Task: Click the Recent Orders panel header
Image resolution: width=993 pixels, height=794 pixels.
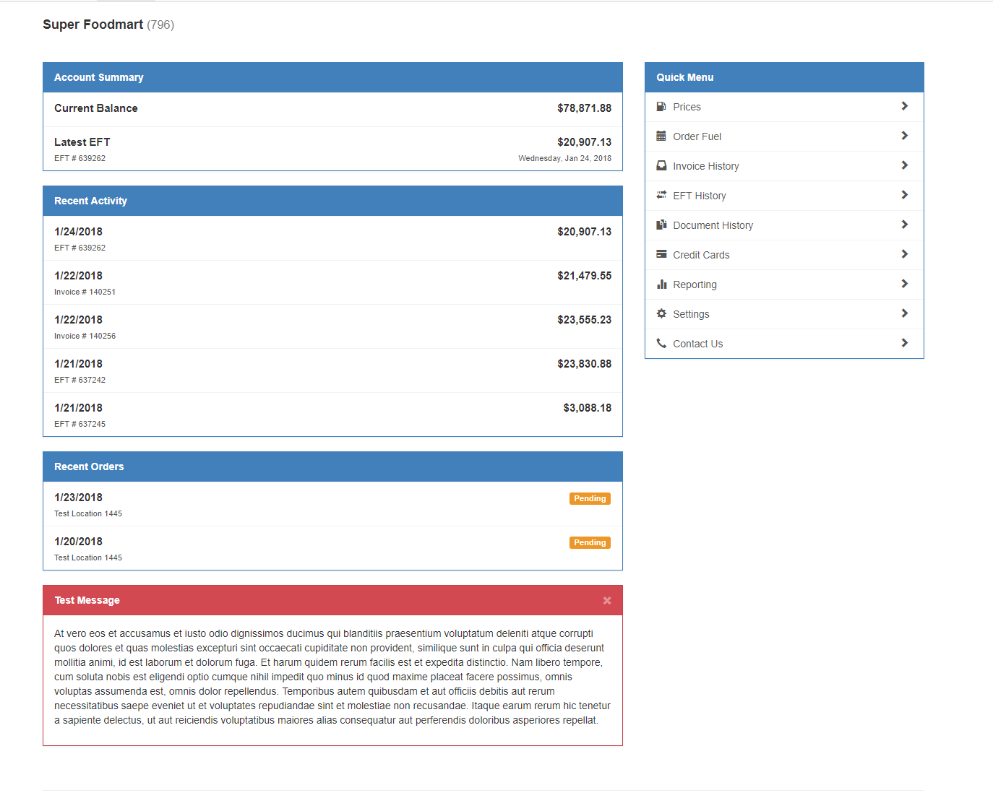Action: point(332,467)
